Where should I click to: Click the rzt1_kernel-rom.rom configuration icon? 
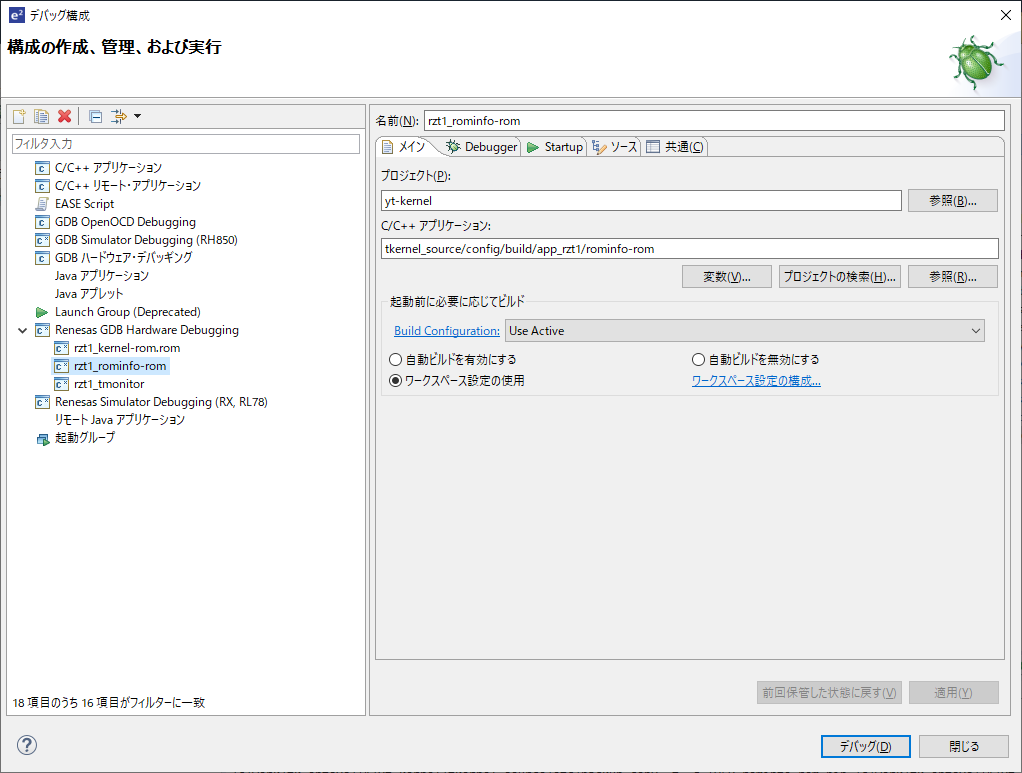[61, 348]
